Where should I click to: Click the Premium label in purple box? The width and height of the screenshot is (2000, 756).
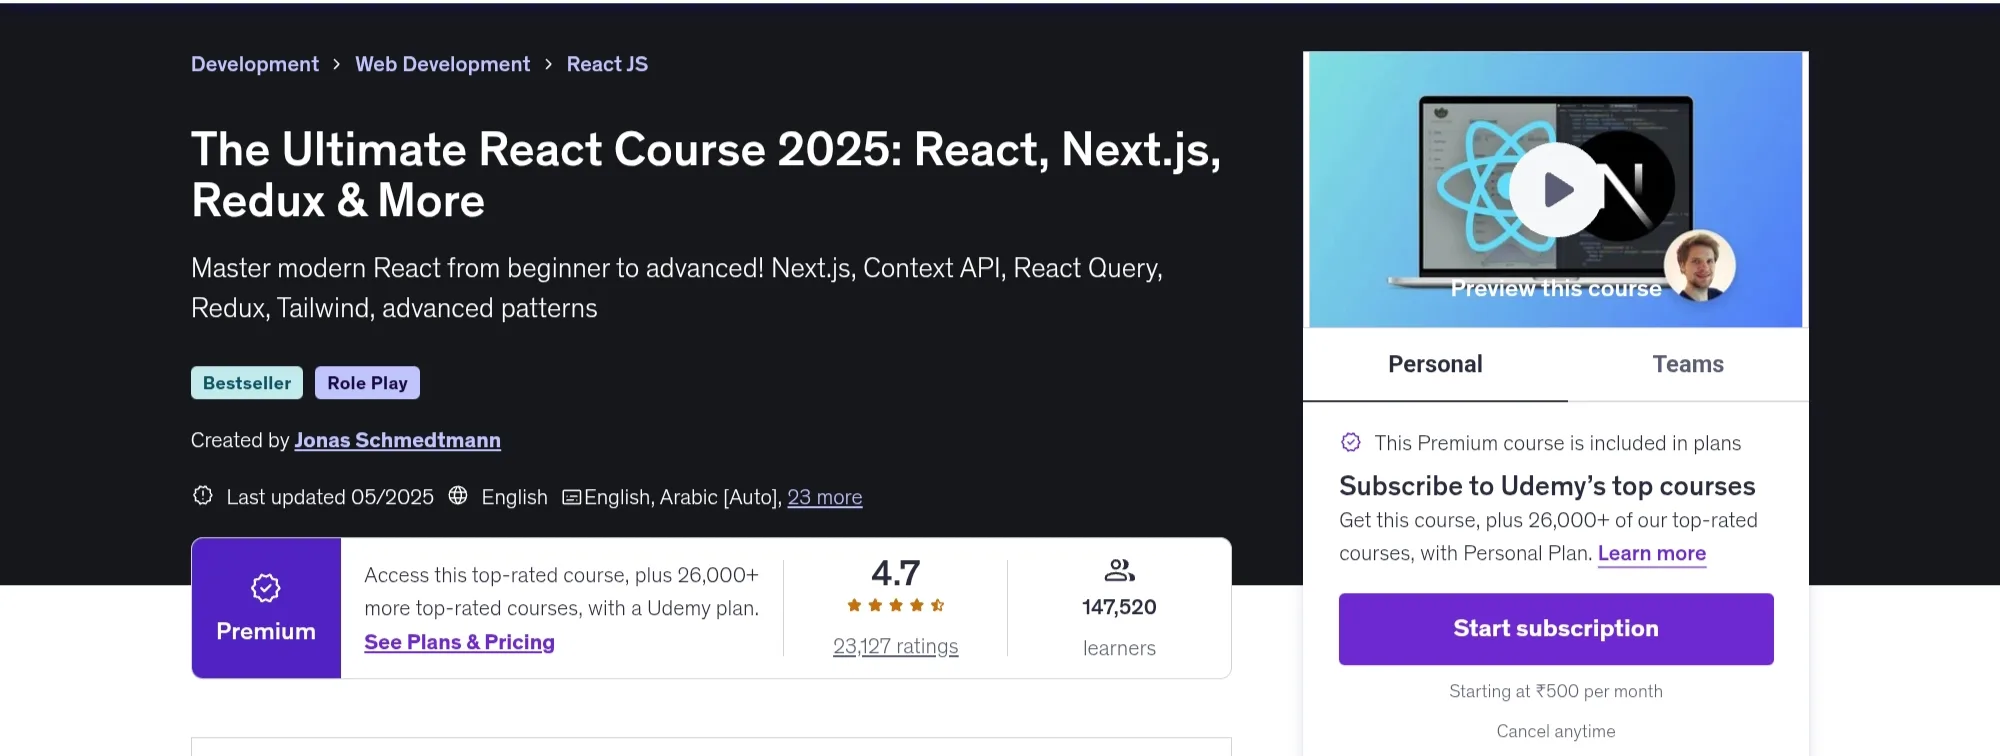click(x=266, y=631)
